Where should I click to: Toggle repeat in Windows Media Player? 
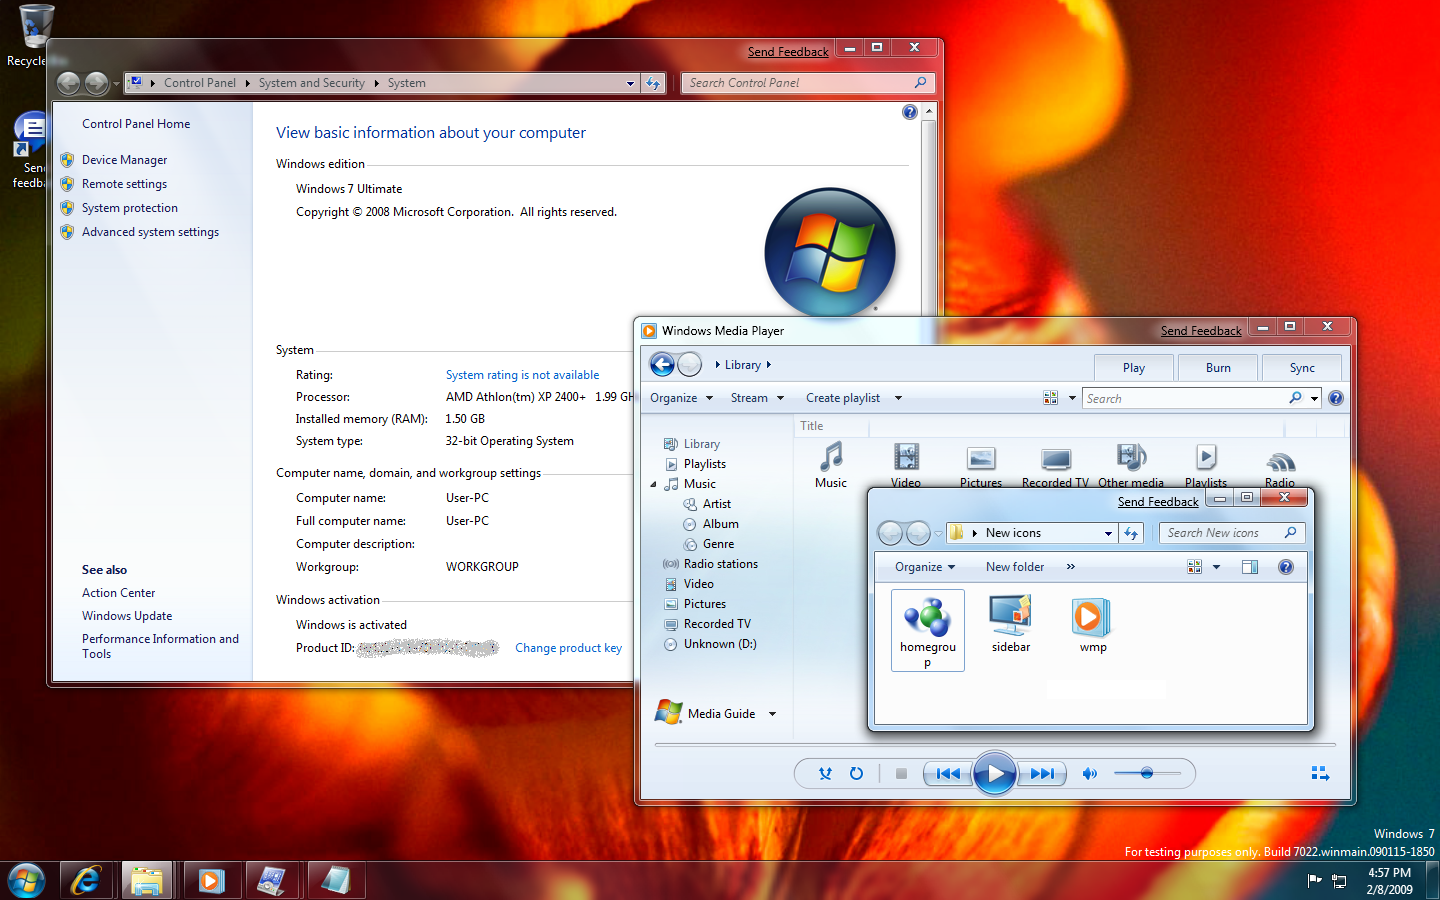coord(856,774)
